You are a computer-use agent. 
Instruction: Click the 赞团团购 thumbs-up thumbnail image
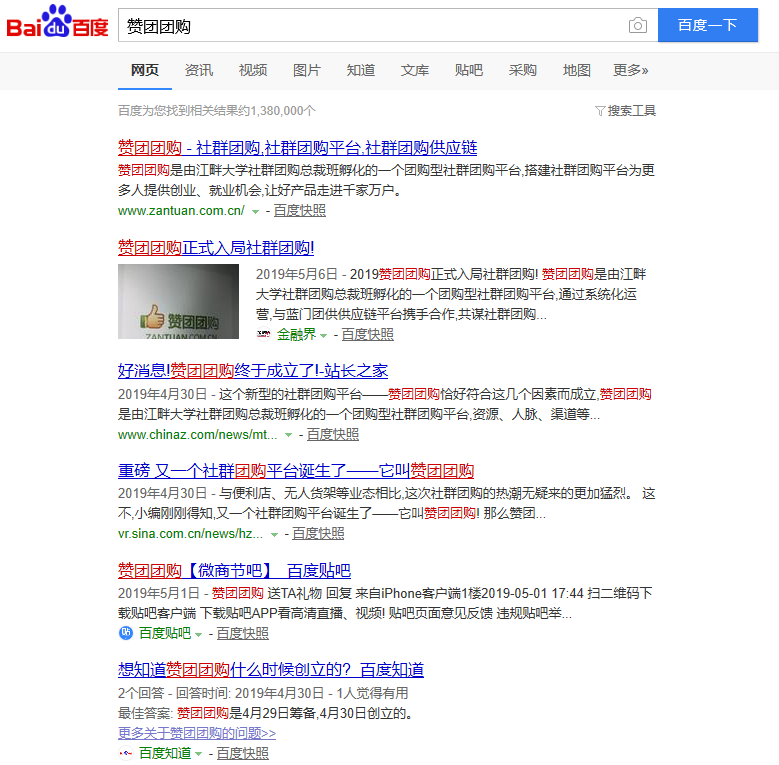pos(178,302)
